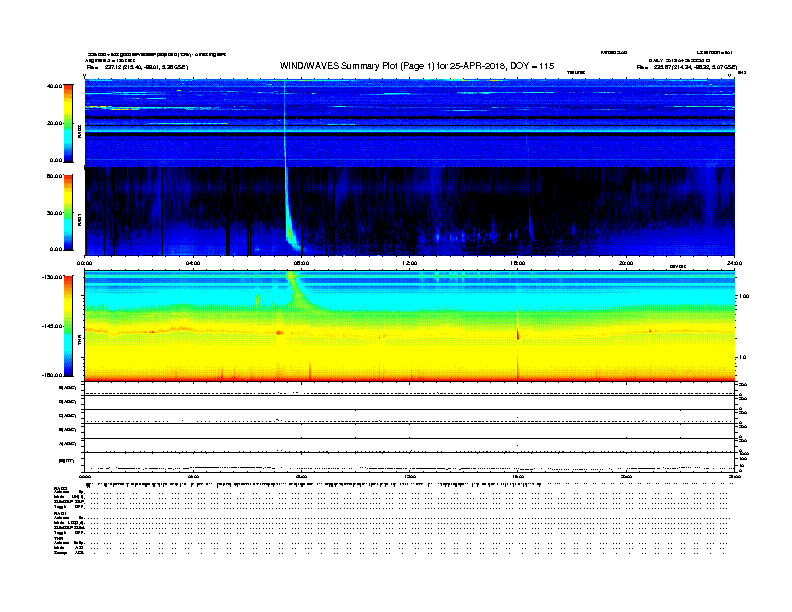This screenshot has width=792, height=612.
Task: Click the 16:00 label on the lower time axis
Action: [518, 476]
